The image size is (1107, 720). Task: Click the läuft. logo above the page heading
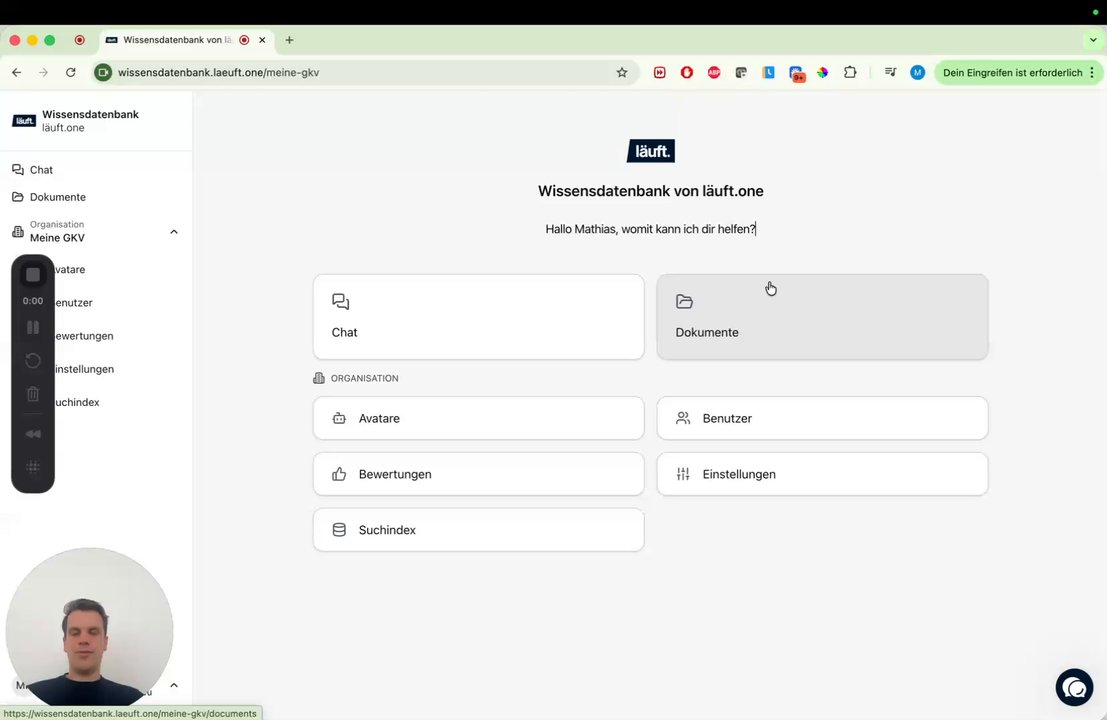(651, 151)
